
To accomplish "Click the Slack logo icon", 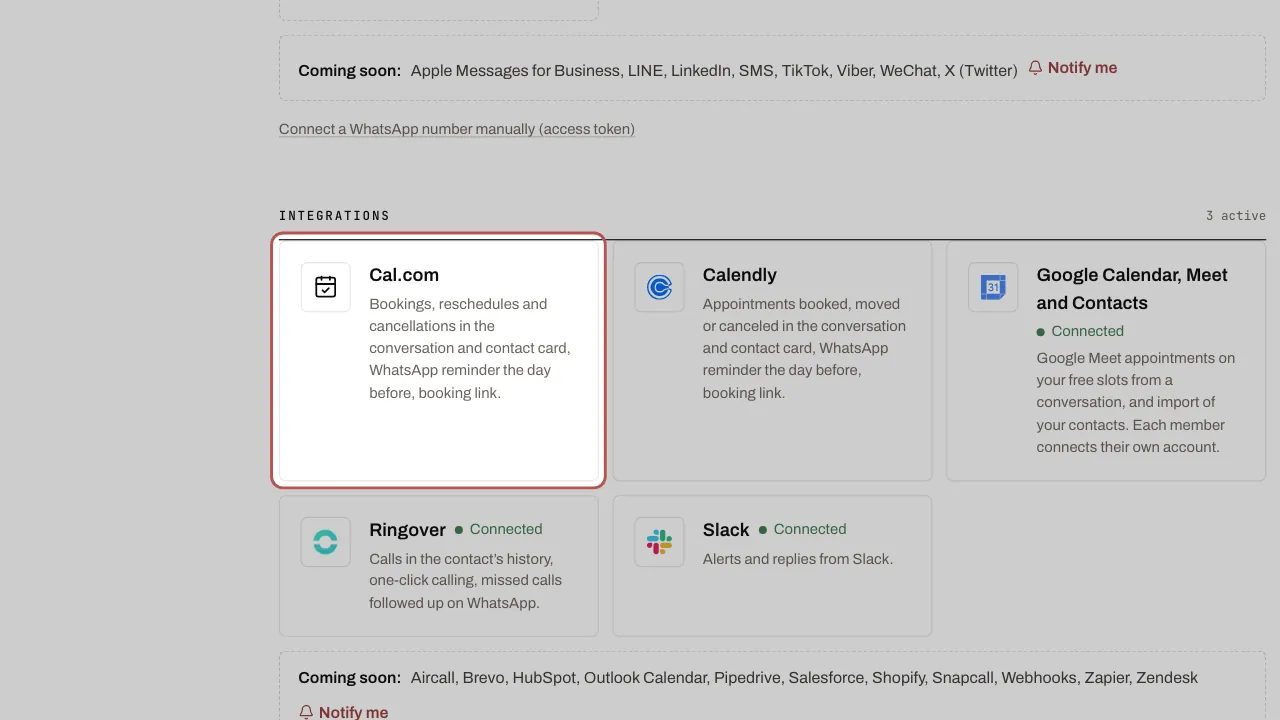I will coord(659,542).
